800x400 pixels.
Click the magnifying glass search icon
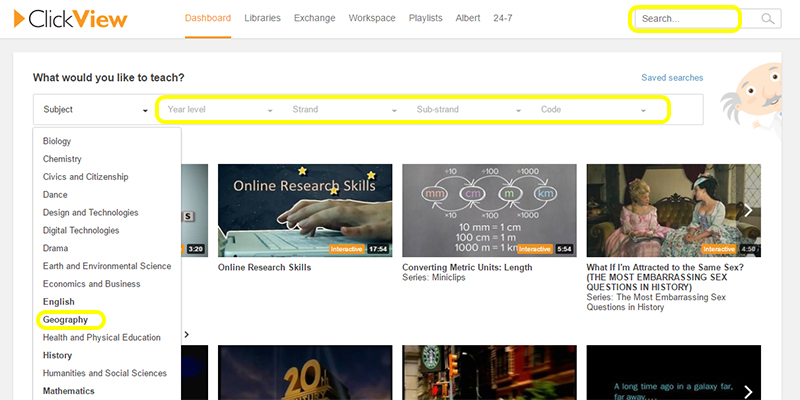click(767, 19)
